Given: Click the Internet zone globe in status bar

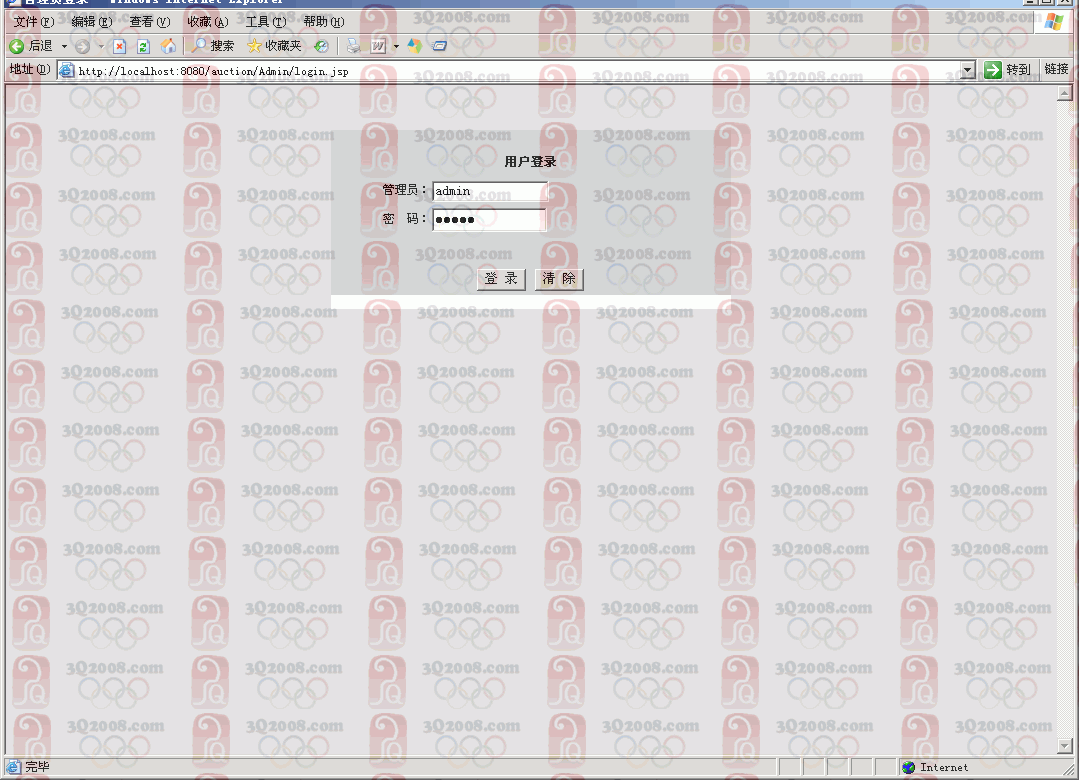Looking at the screenshot, I should [x=908, y=767].
